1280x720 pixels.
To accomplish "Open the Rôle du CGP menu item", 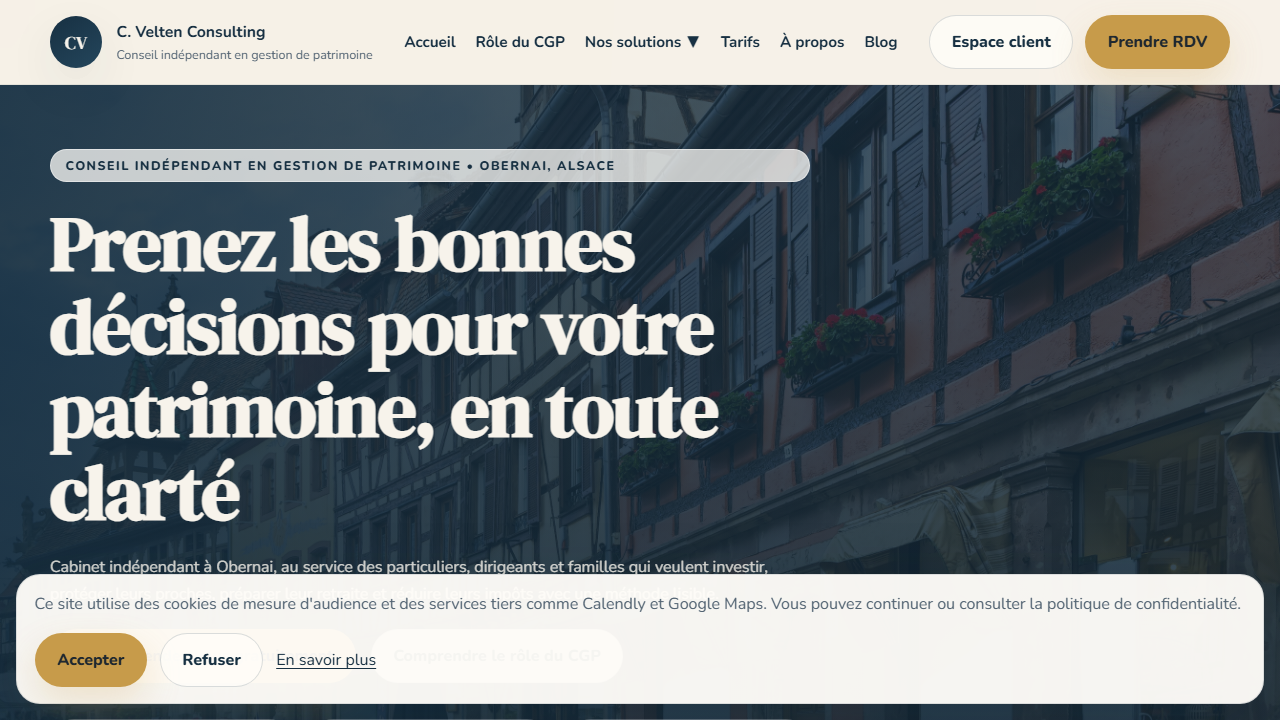I will pyautogui.click(x=520, y=42).
